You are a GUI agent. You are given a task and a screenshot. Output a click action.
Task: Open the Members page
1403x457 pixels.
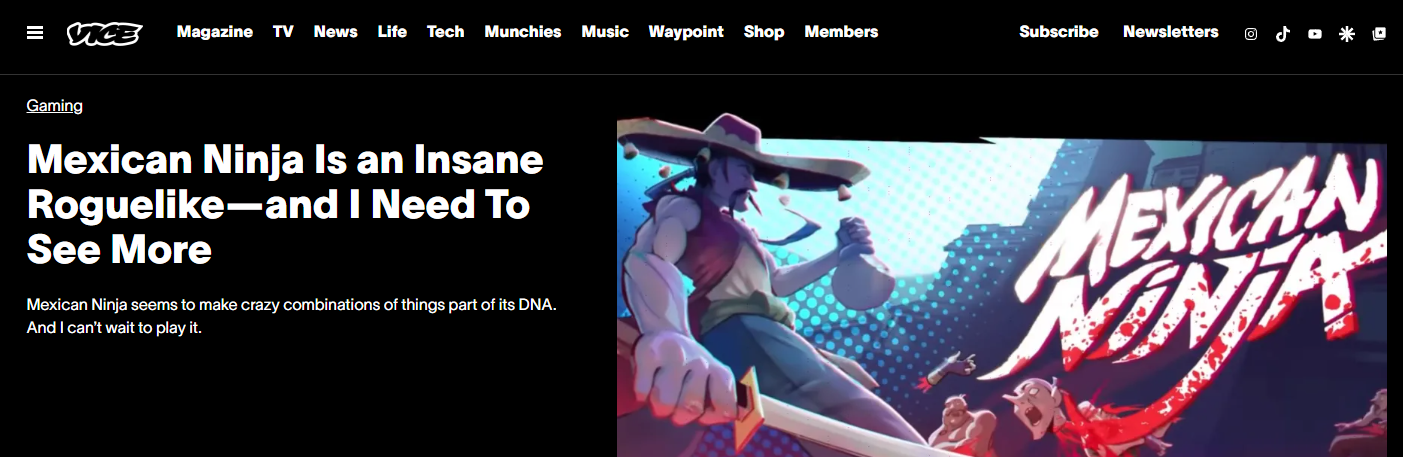click(841, 32)
